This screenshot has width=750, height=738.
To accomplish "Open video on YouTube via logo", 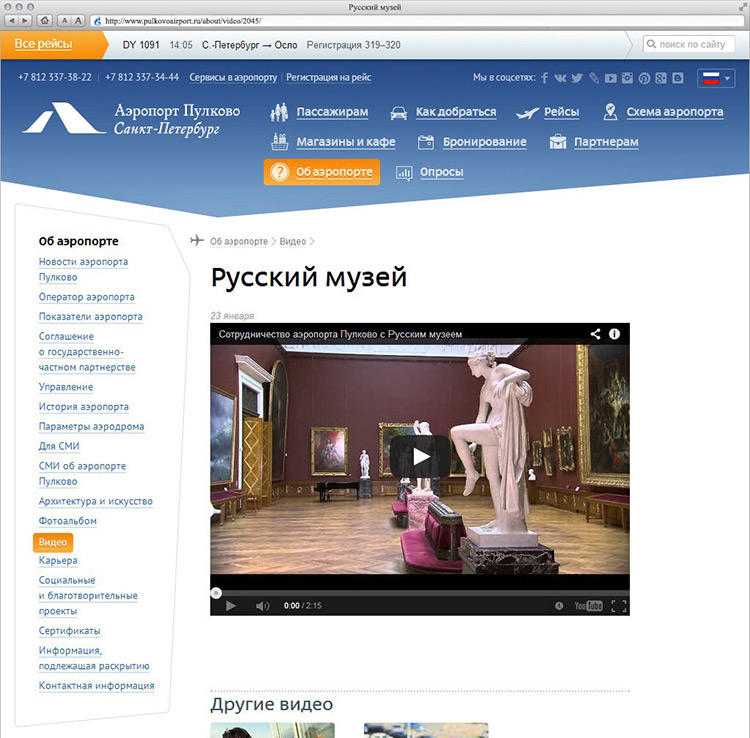I will pyautogui.click(x=588, y=606).
